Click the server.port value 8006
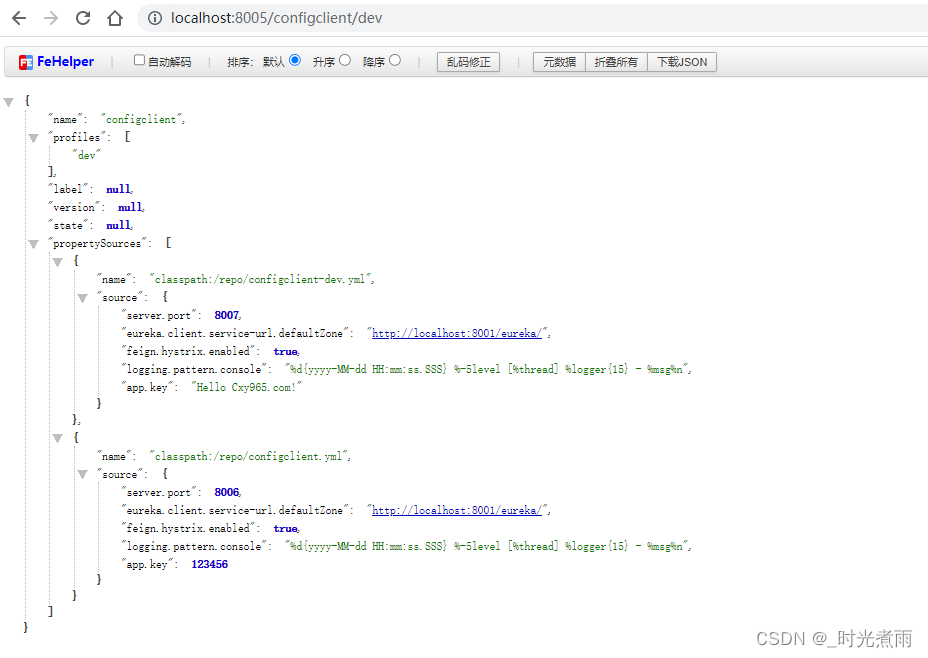The height and width of the screenshot is (658, 928). pyautogui.click(x=227, y=492)
